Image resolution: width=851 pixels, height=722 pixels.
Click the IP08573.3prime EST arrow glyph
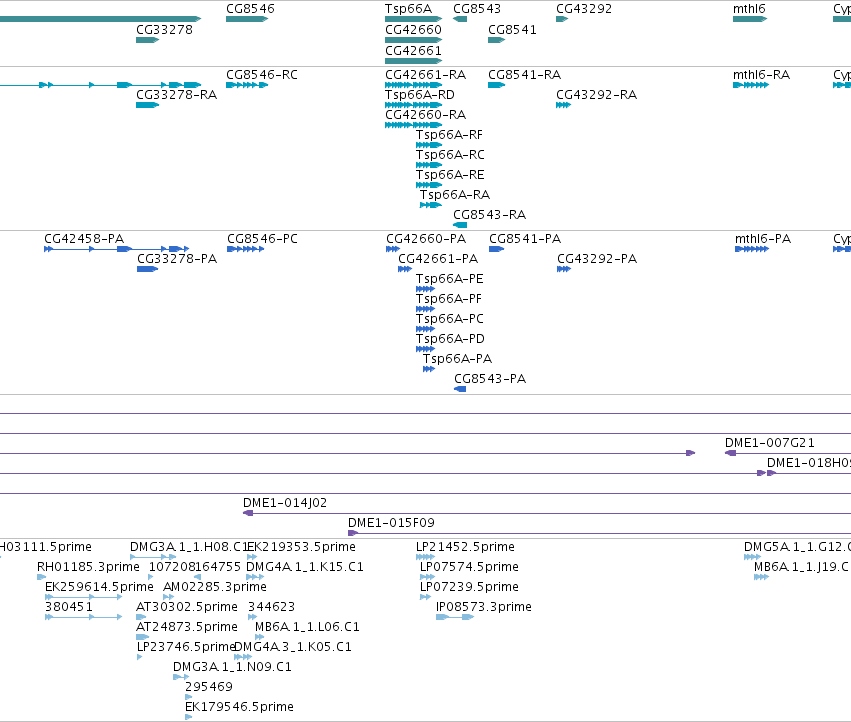(455, 617)
